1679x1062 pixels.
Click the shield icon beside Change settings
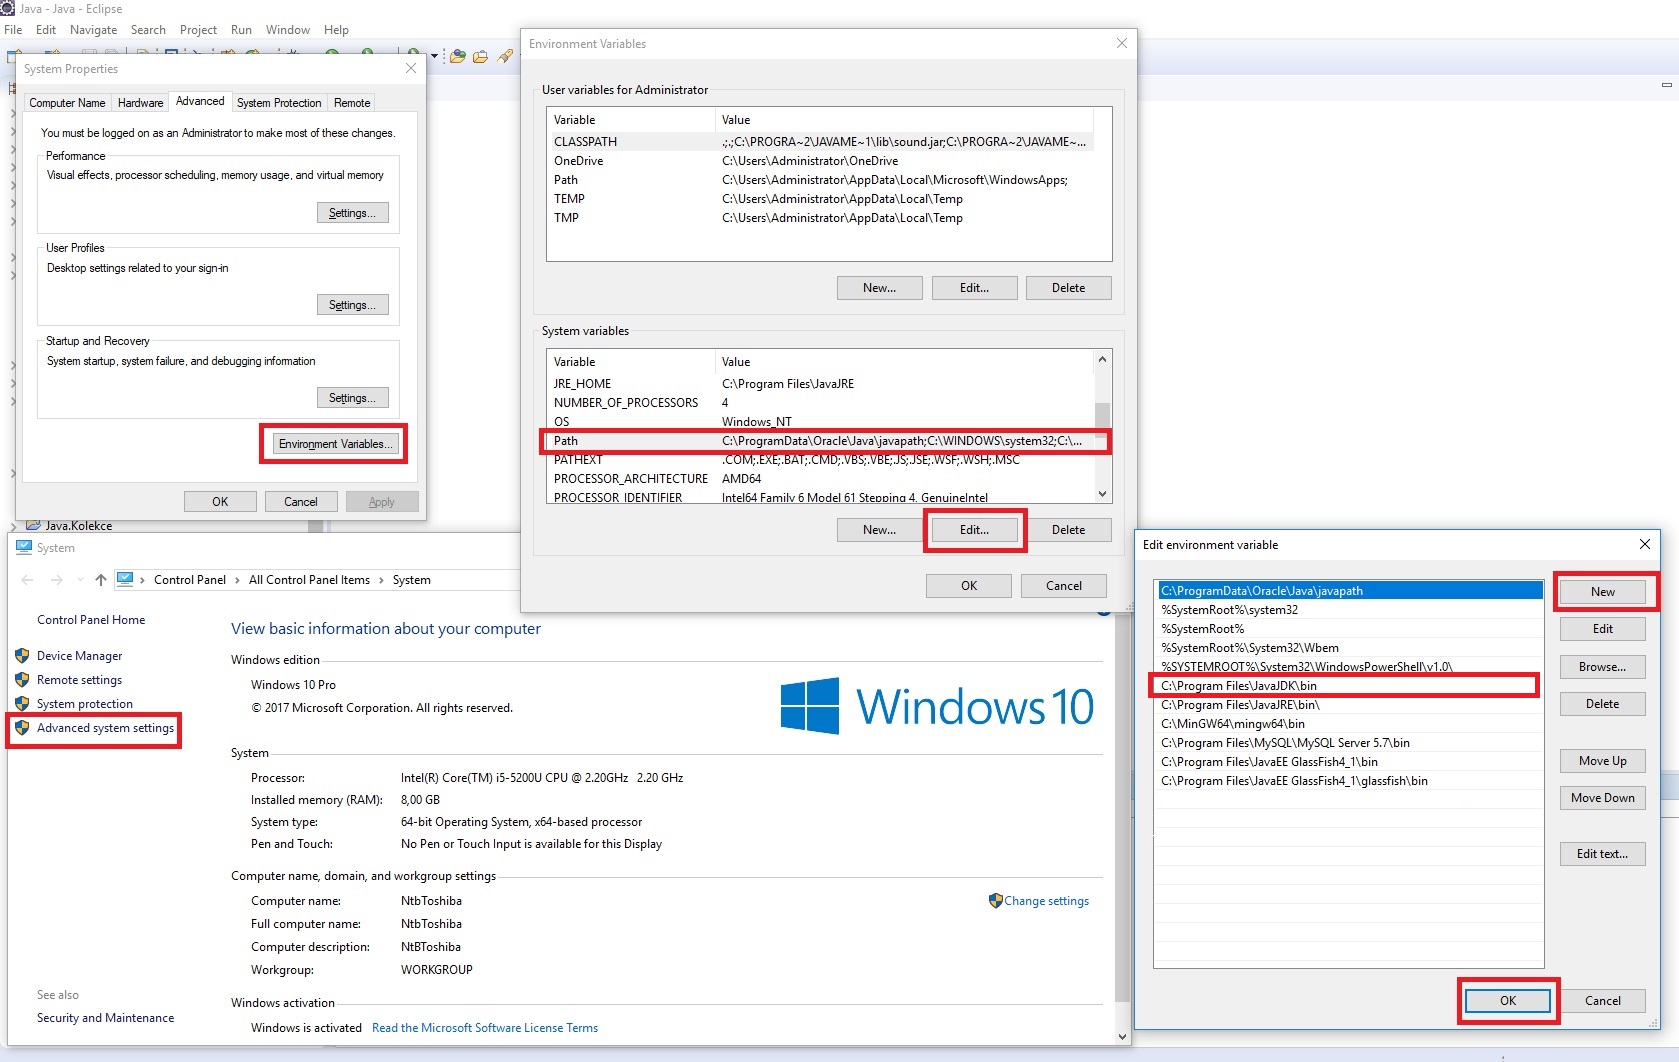[995, 901]
